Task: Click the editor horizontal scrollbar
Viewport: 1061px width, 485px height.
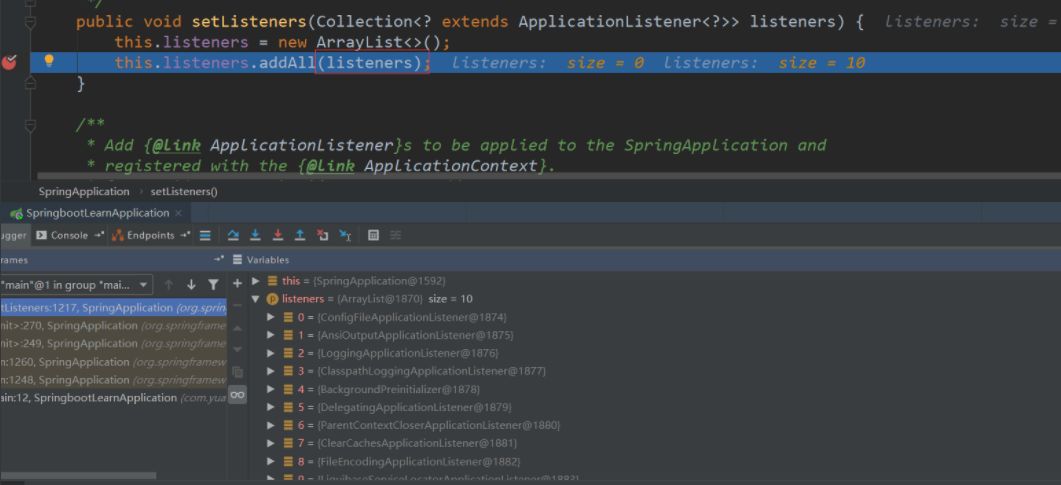Action: 549,176
